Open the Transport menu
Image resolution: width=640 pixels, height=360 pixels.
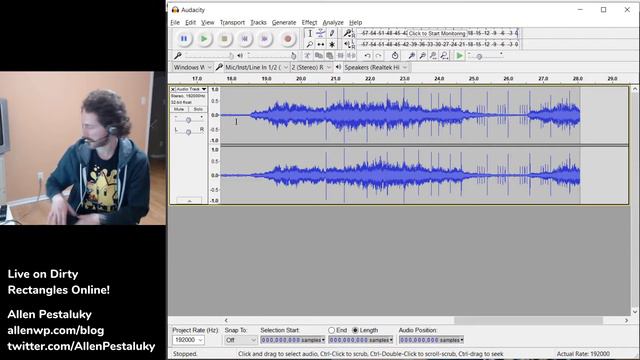232,22
